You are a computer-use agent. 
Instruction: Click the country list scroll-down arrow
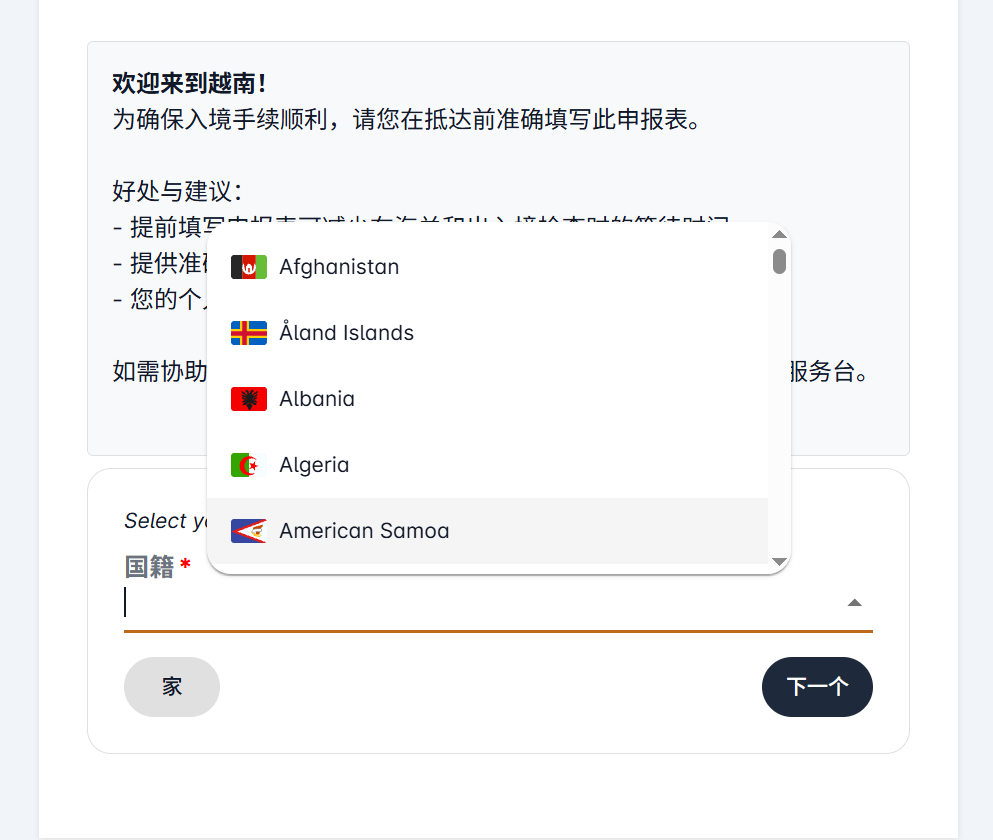[x=780, y=562]
